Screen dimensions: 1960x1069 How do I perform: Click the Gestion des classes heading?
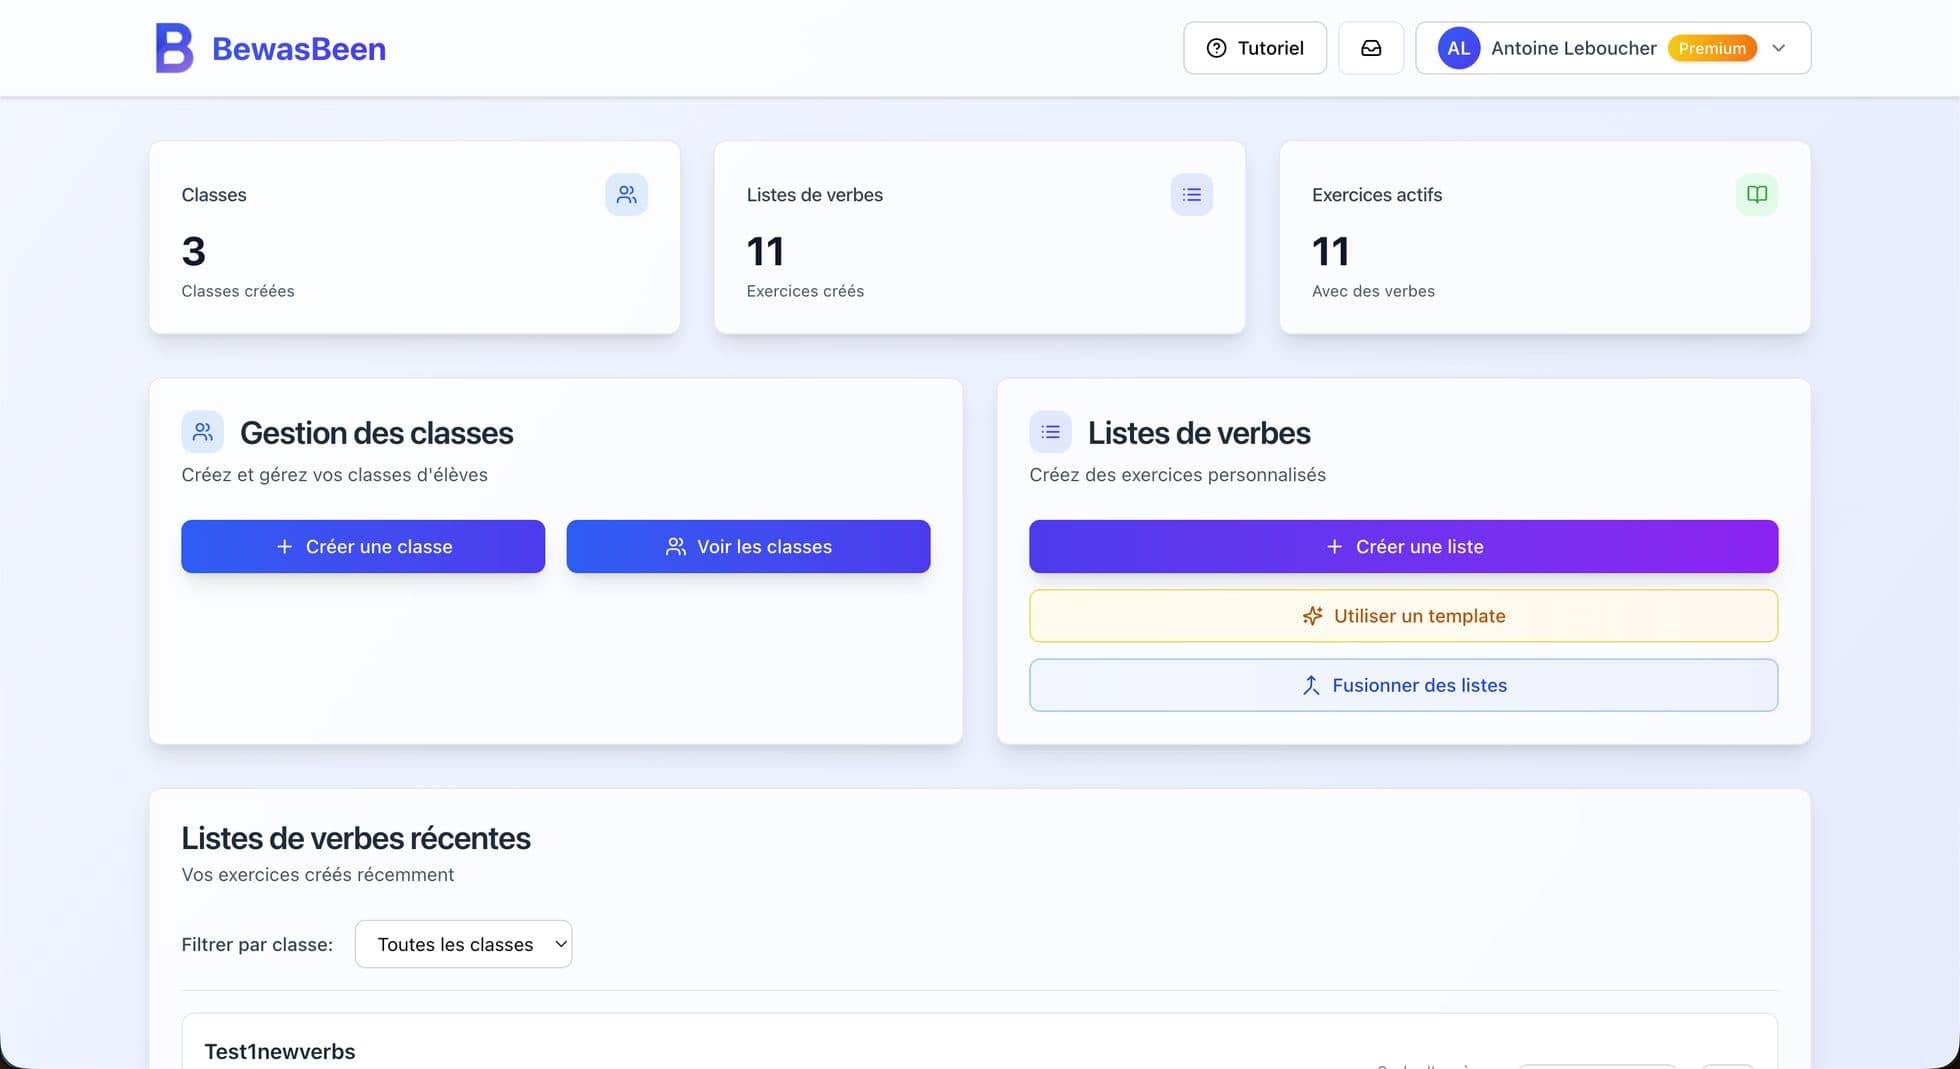click(376, 433)
